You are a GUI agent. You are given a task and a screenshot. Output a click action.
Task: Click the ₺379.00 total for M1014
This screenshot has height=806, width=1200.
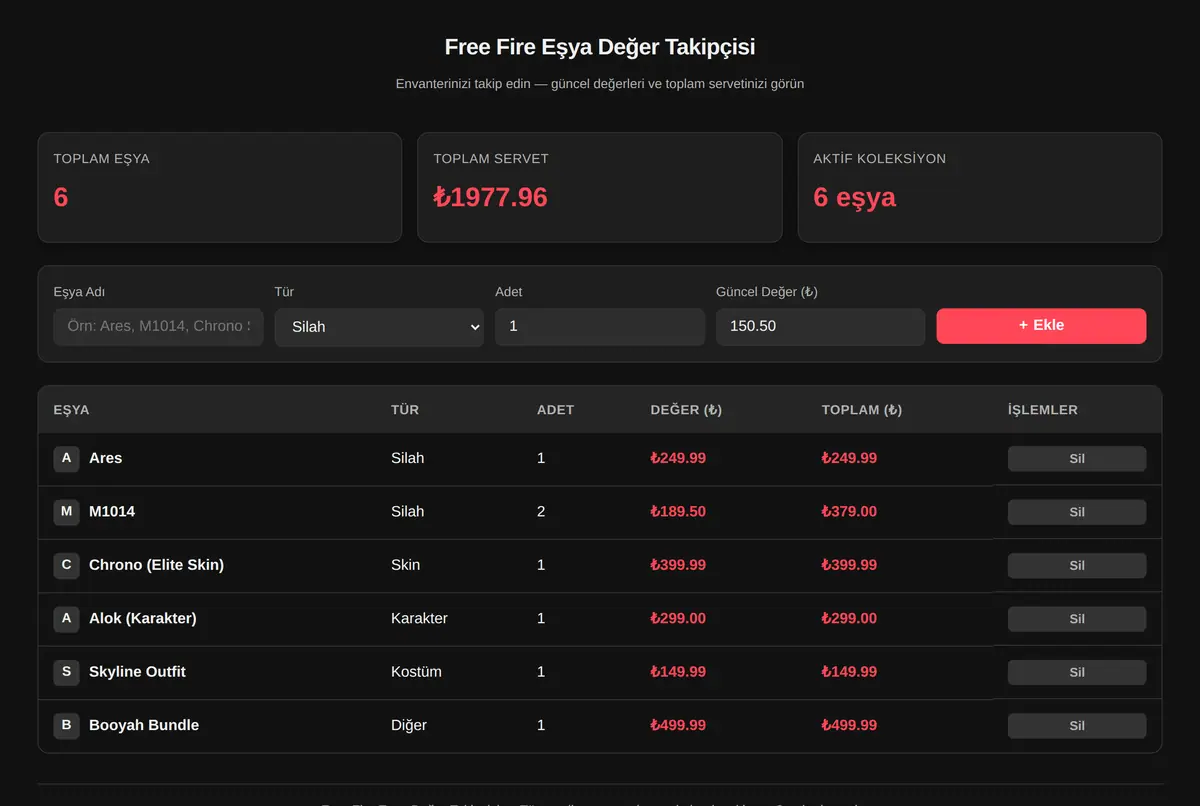click(x=849, y=511)
